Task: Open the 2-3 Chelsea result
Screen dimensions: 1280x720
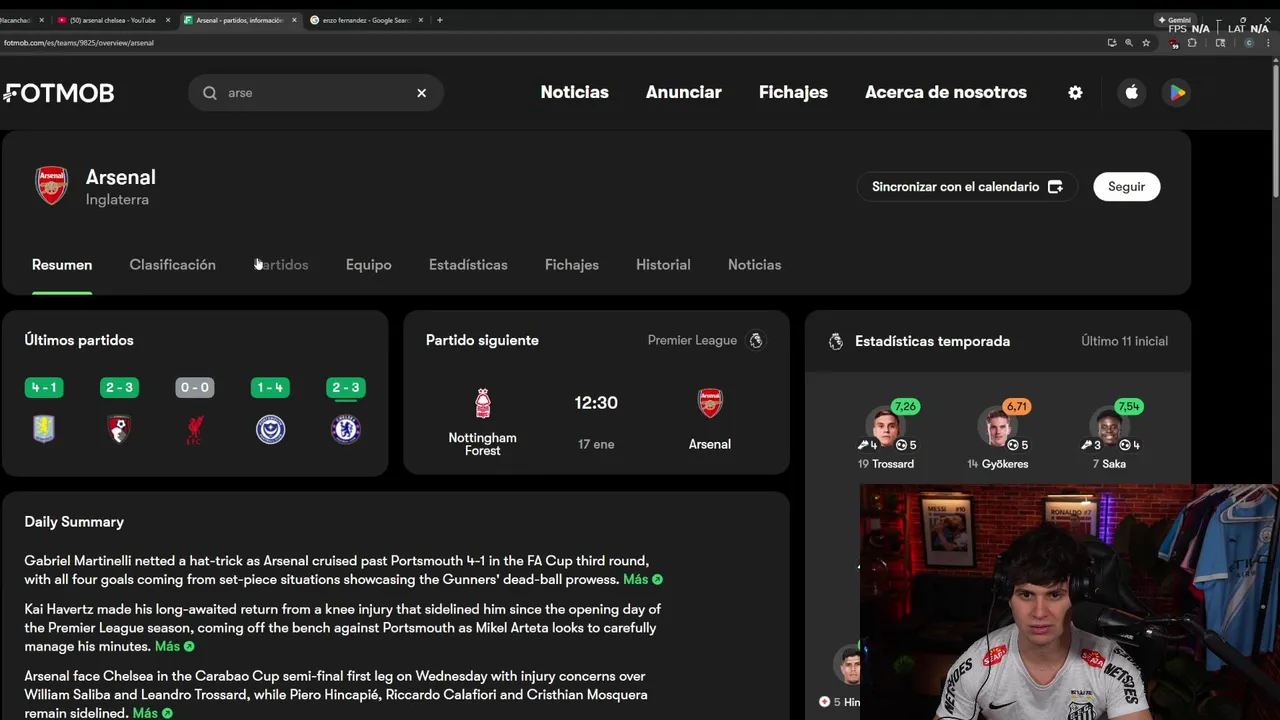Action: [x=346, y=388]
